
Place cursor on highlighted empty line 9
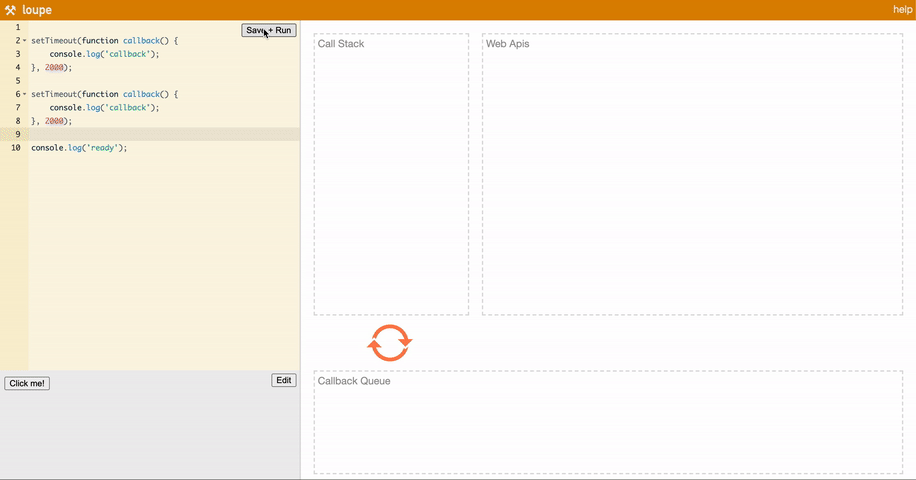164,134
